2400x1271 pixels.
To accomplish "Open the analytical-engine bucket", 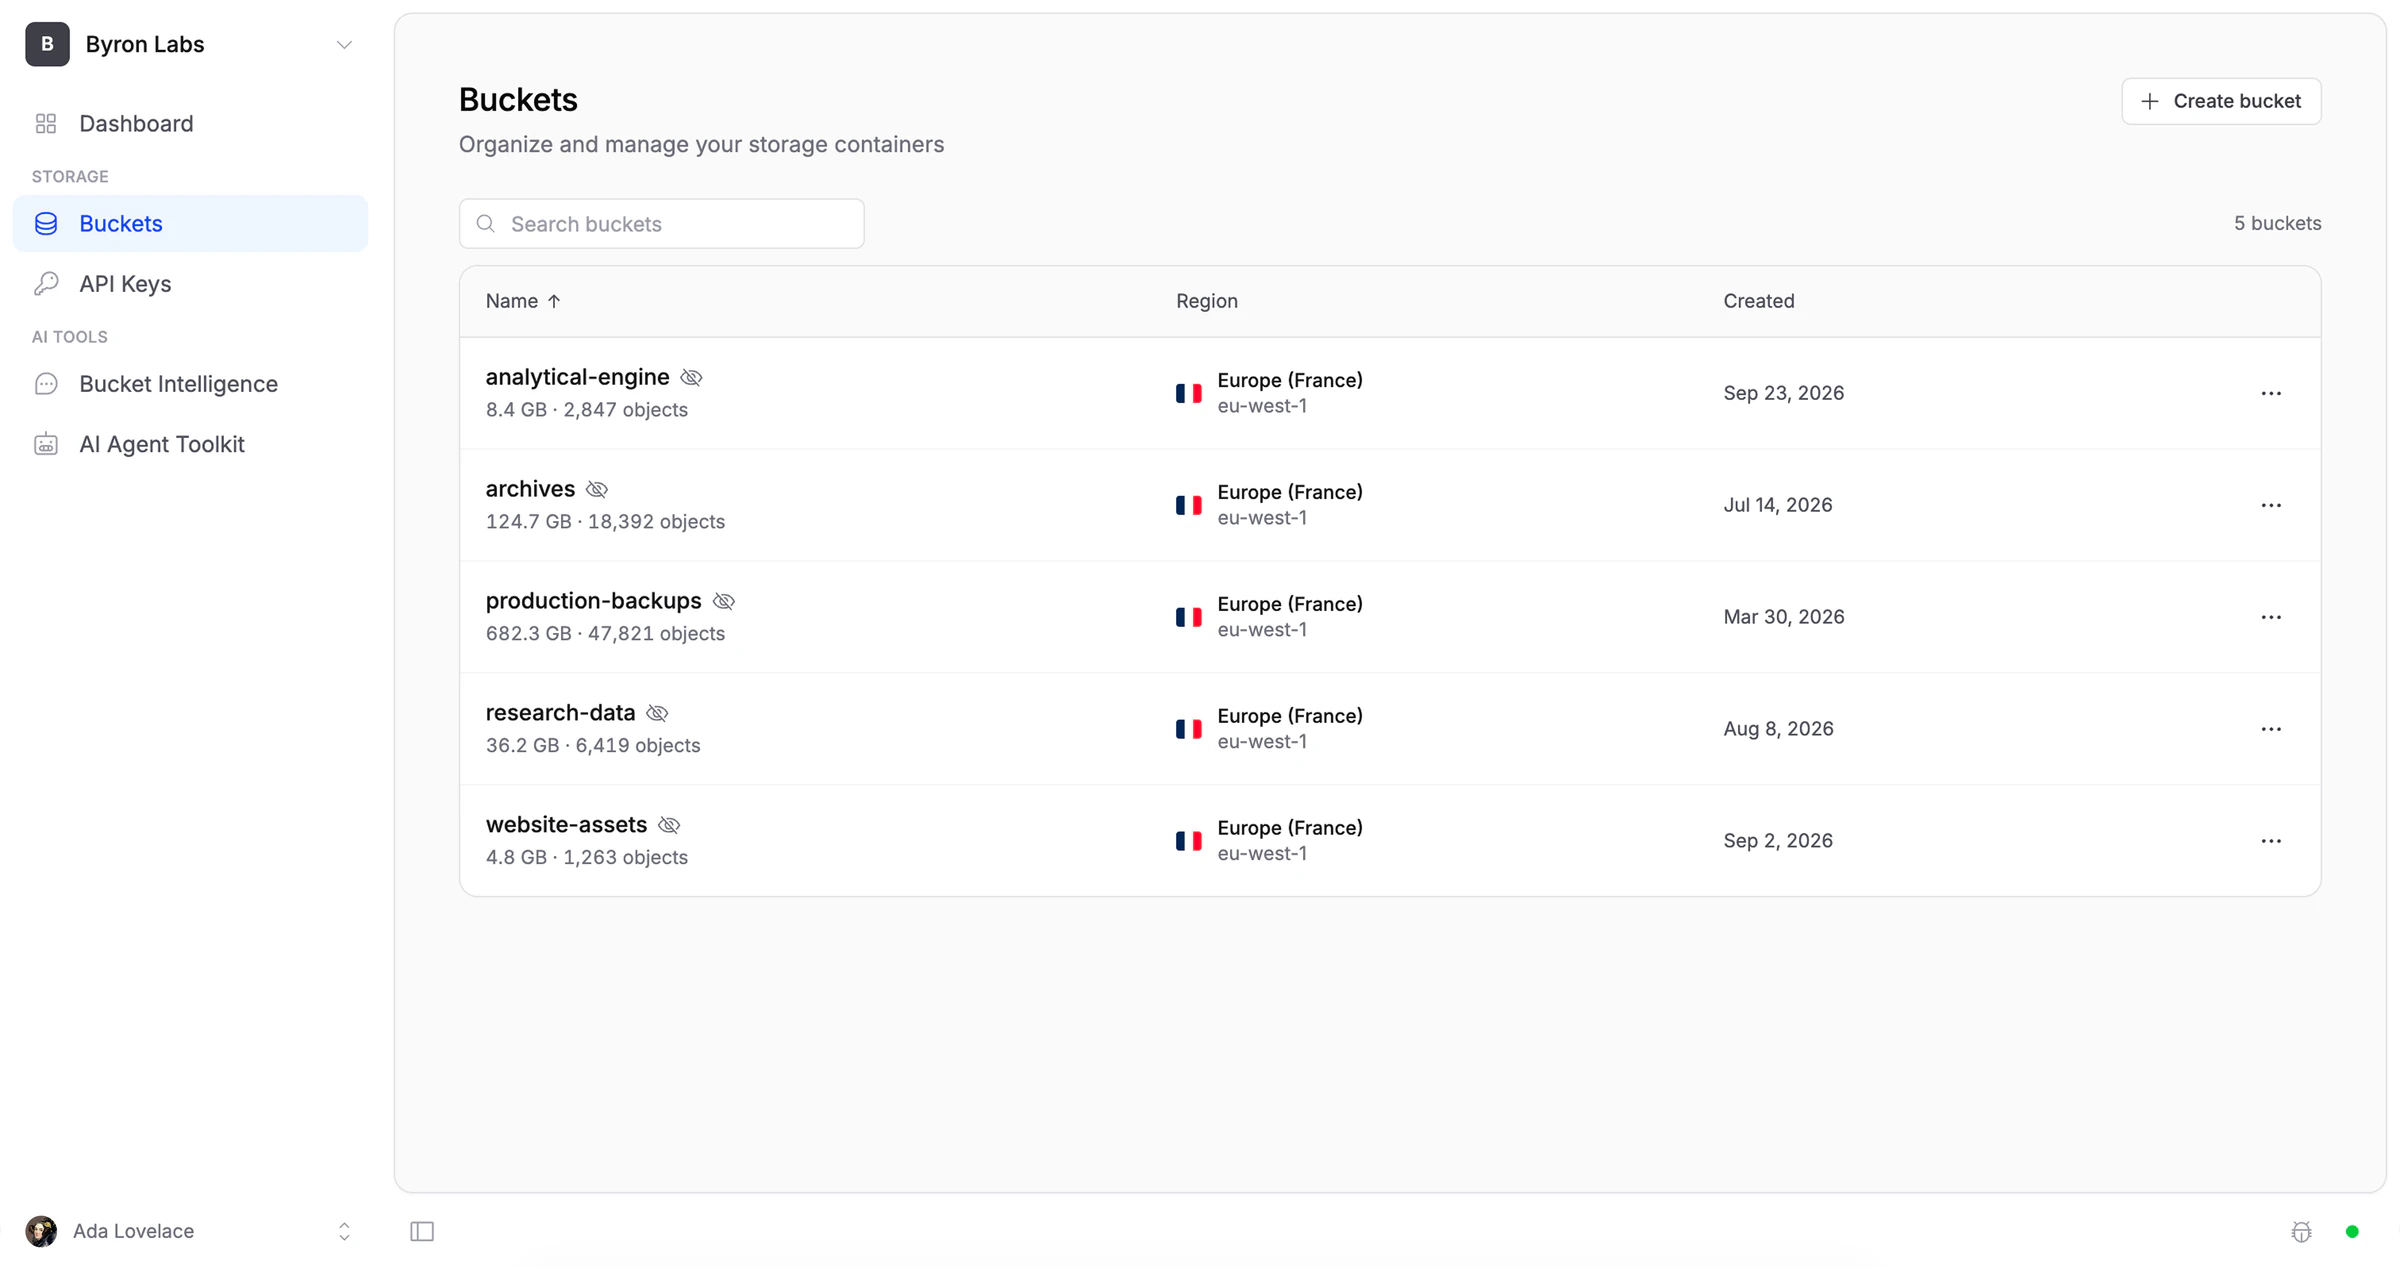I will coord(577,377).
